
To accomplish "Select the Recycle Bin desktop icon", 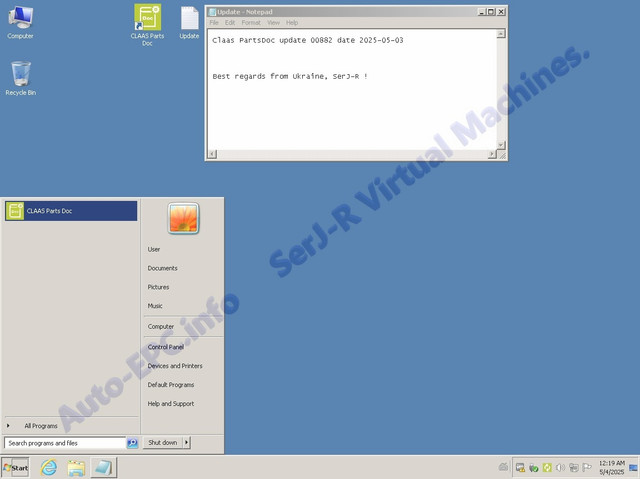I will (20, 78).
